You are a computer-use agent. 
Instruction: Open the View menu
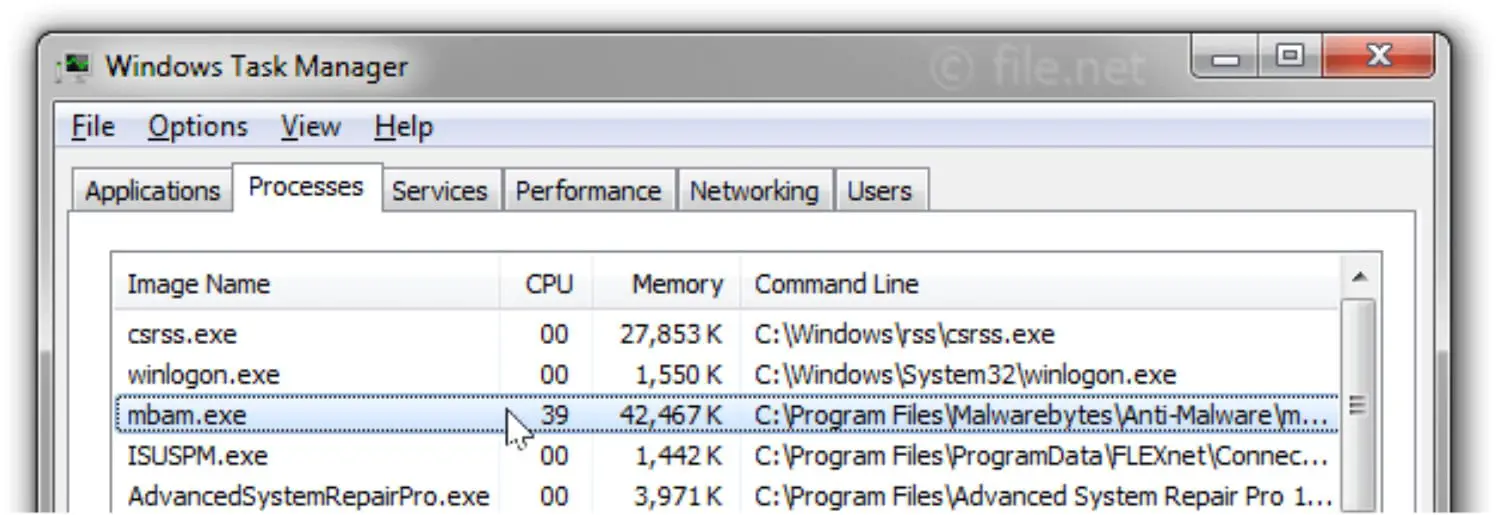tap(311, 127)
